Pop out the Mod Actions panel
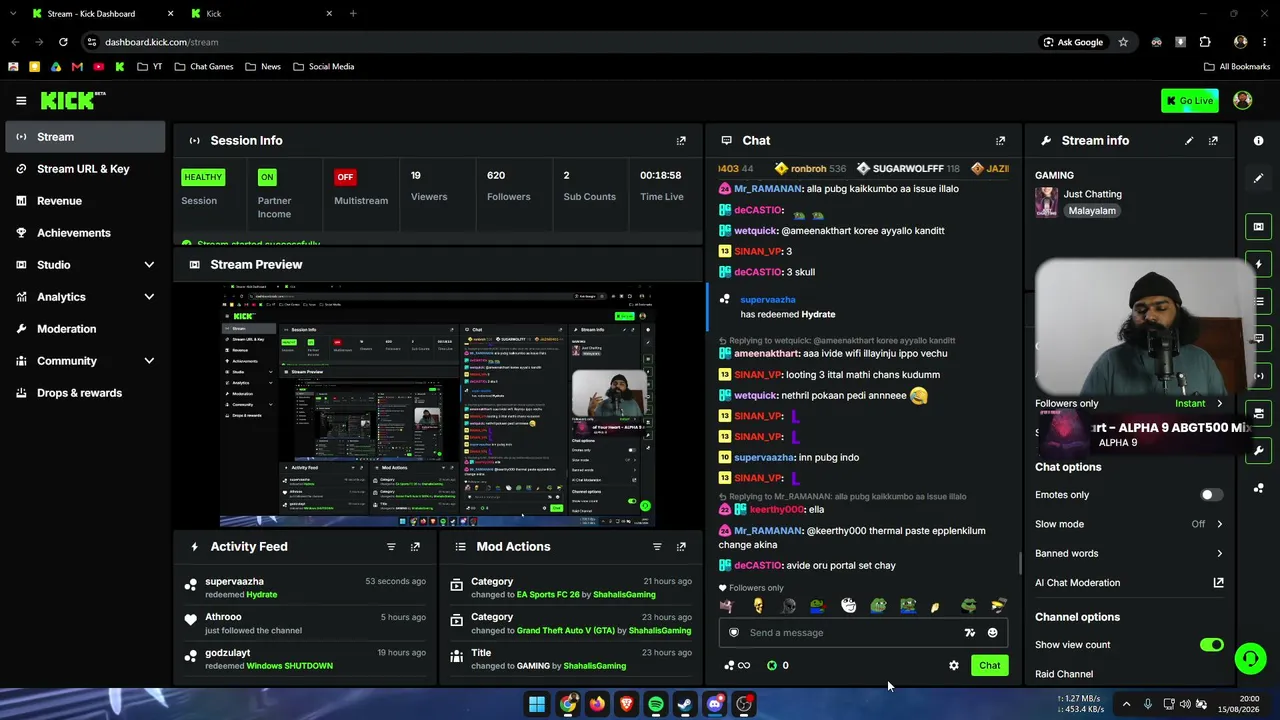This screenshot has height=720, width=1280. [681, 547]
